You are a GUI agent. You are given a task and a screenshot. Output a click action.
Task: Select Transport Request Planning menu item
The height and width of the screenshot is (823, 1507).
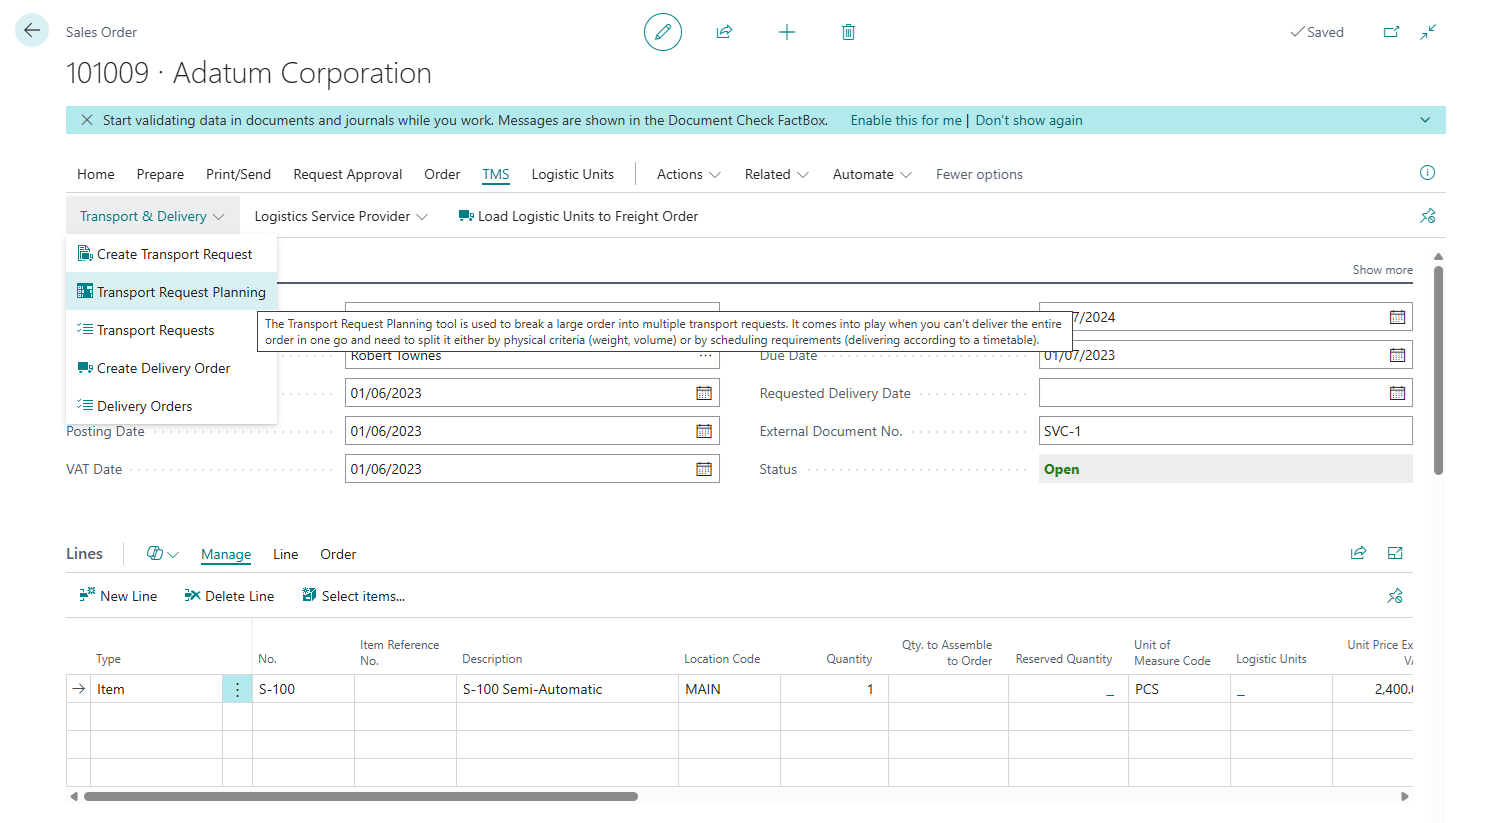point(180,292)
